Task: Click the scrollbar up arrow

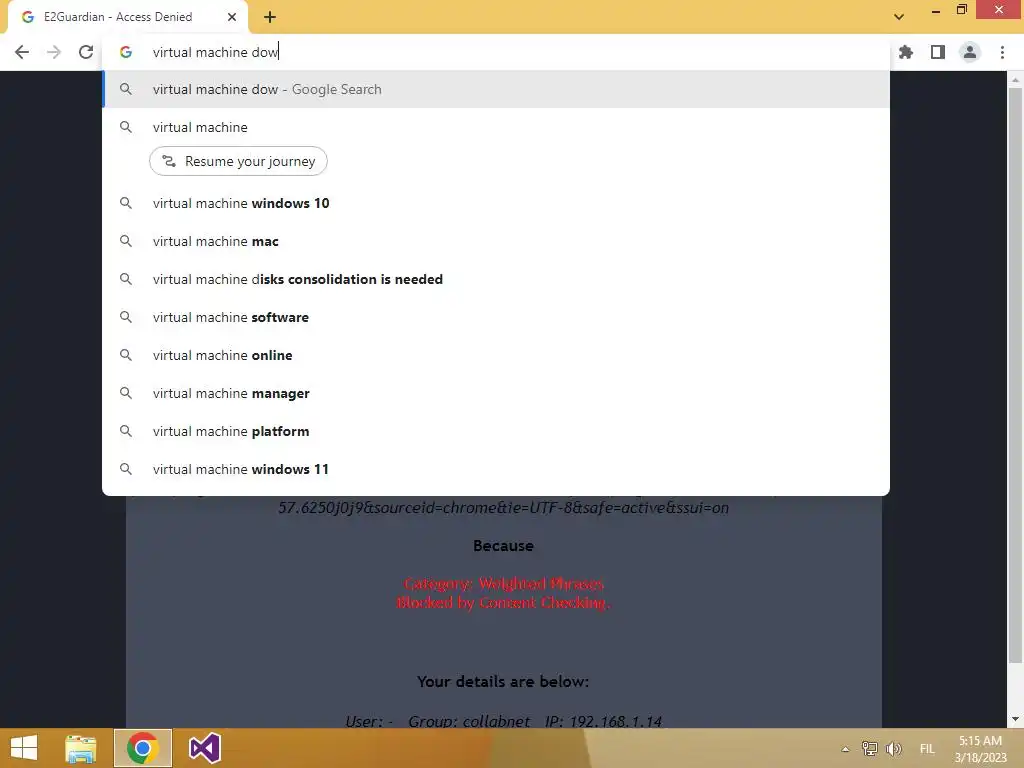Action: pyautogui.click(x=1015, y=80)
